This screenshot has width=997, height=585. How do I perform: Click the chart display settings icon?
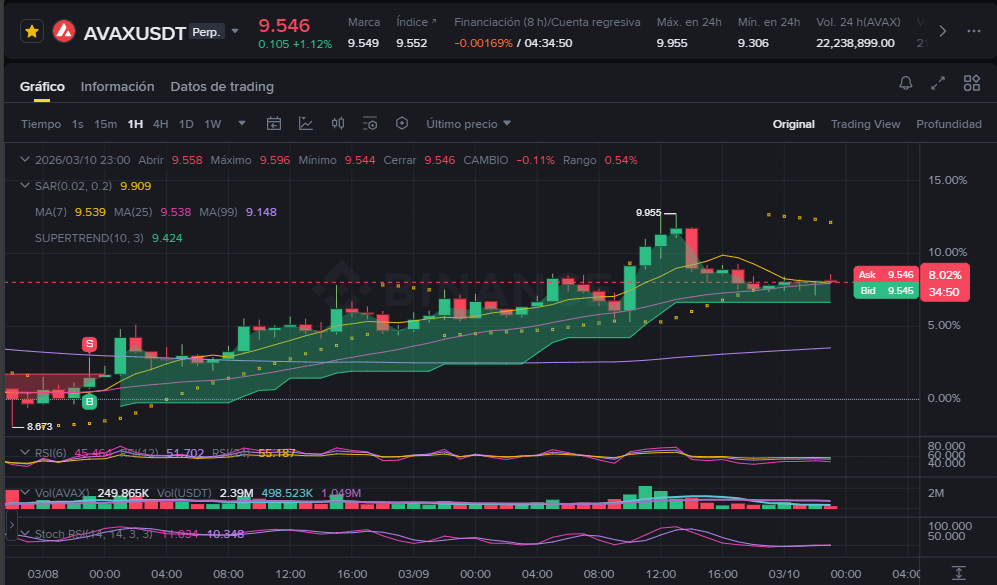point(370,123)
